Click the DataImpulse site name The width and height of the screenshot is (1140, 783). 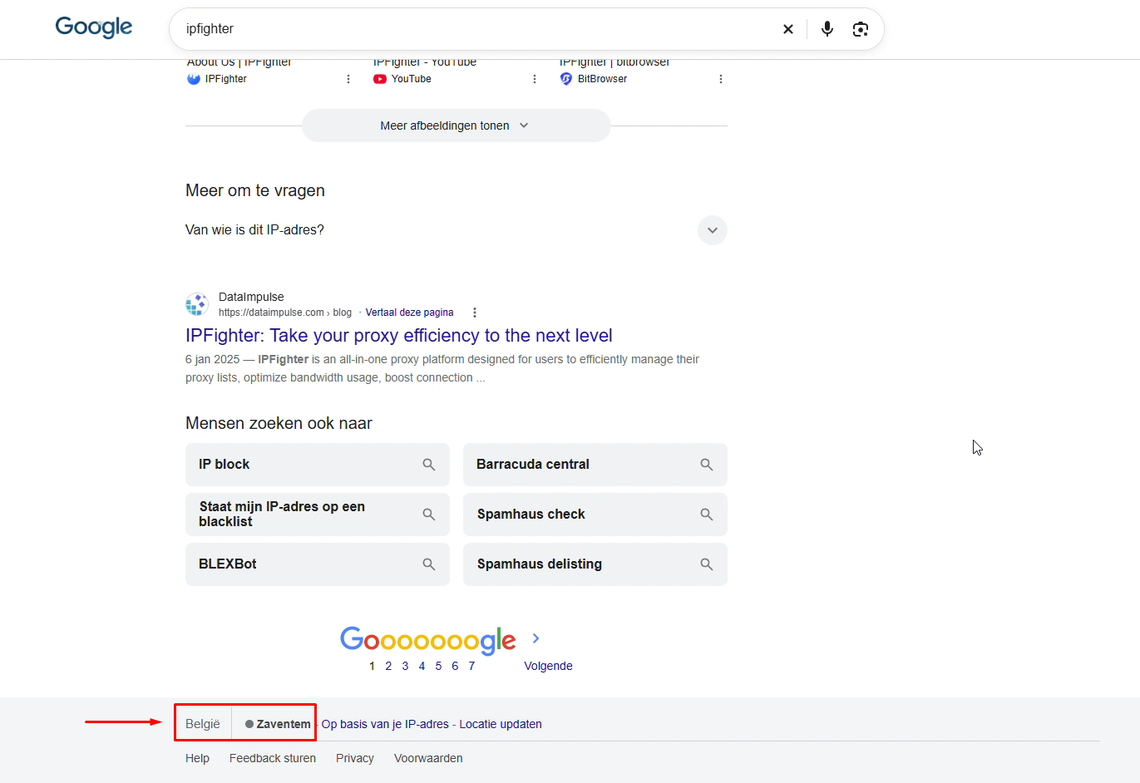point(252,297)
